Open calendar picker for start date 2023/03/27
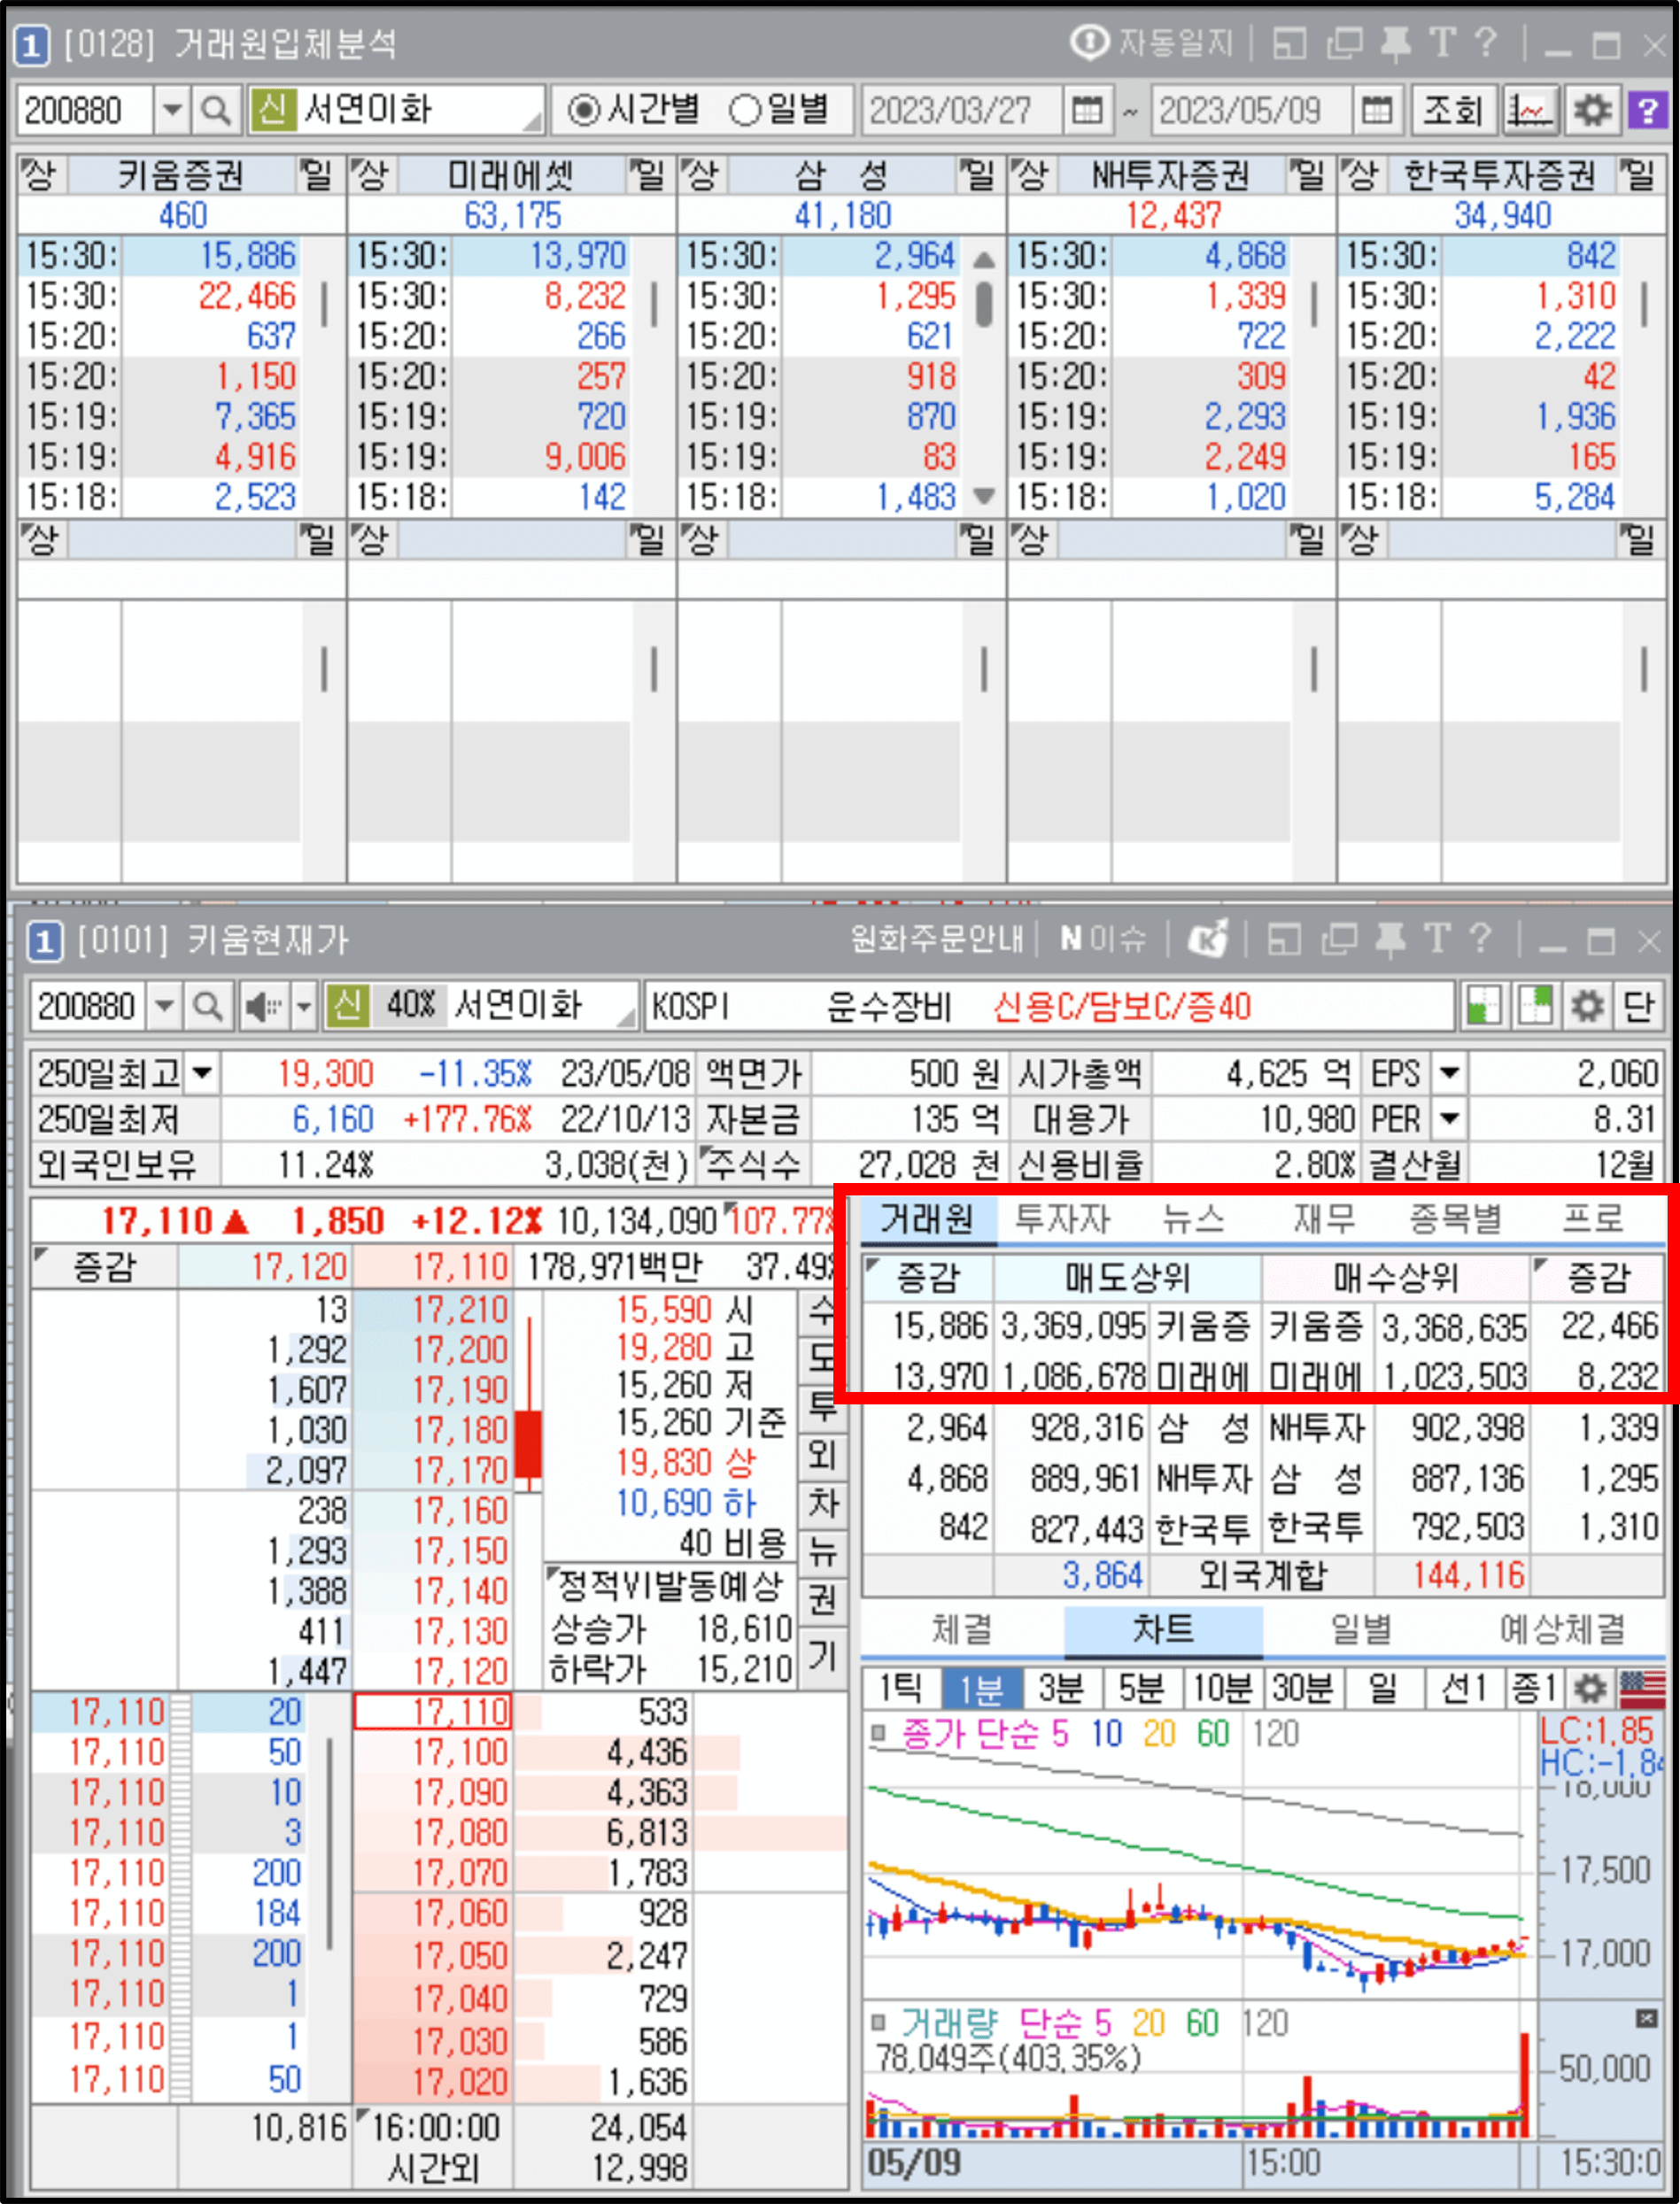This screenshot has height=2204, width=1680. click(1087, 110)
